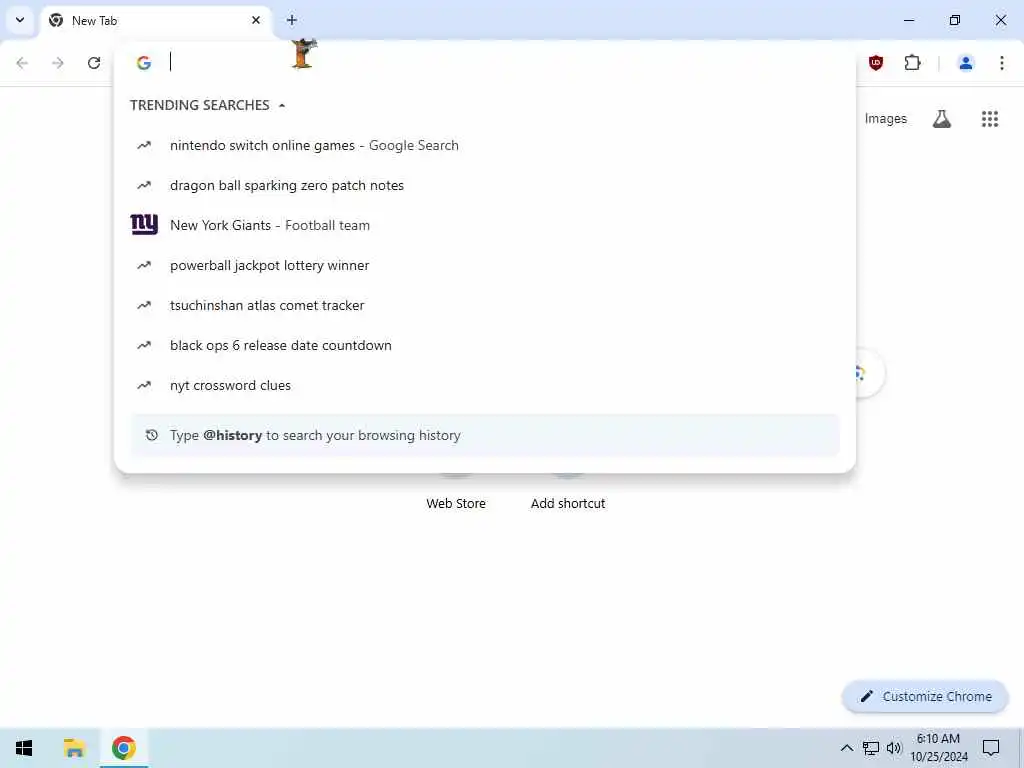
Task: Select powerball jackpot lottery winner suggestion
Action: [x=485, y=265]
